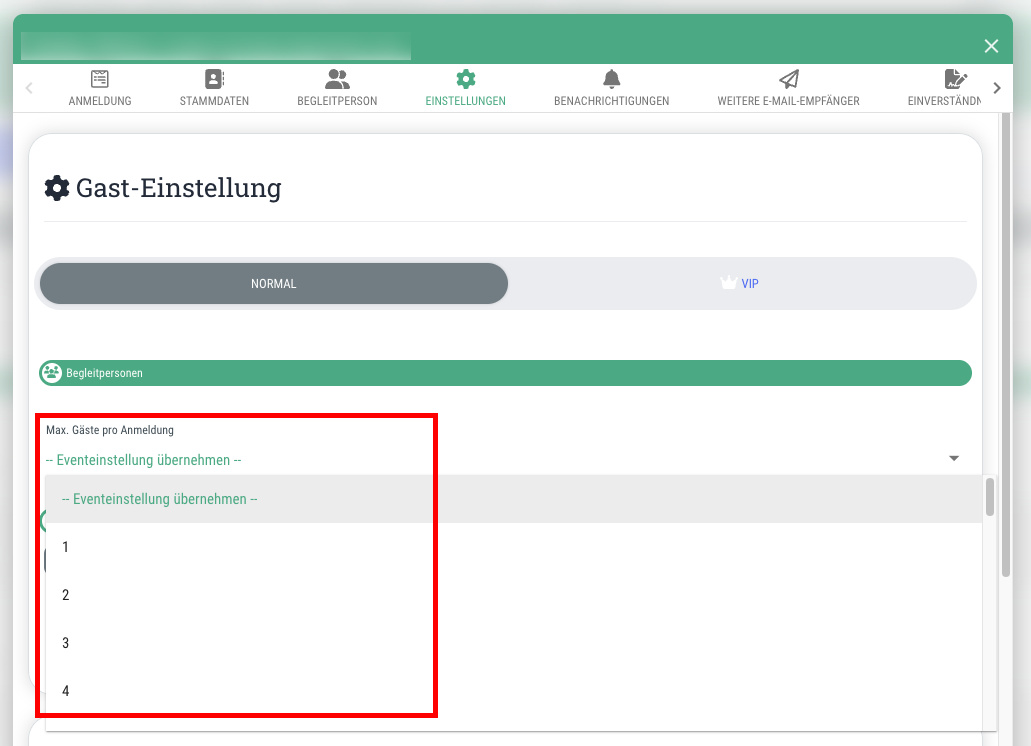The height and width of the screenshot is (746, 1031).
Task: Choose option 3 in guest list
Action: tap(514, 643)
